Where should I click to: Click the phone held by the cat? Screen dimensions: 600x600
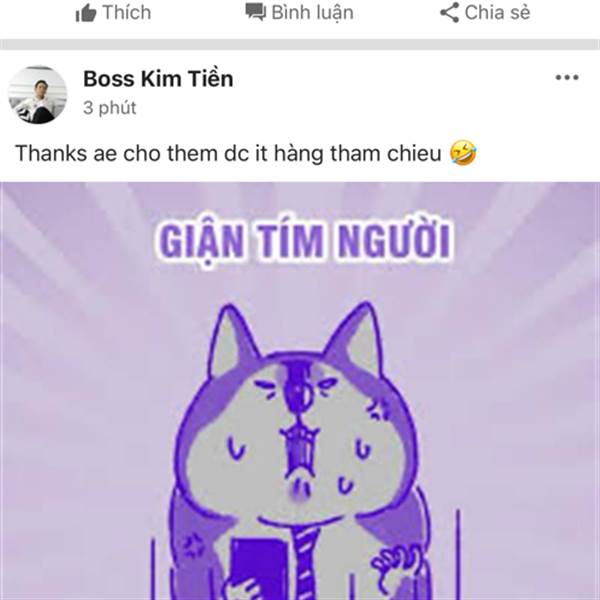point(259,568)
